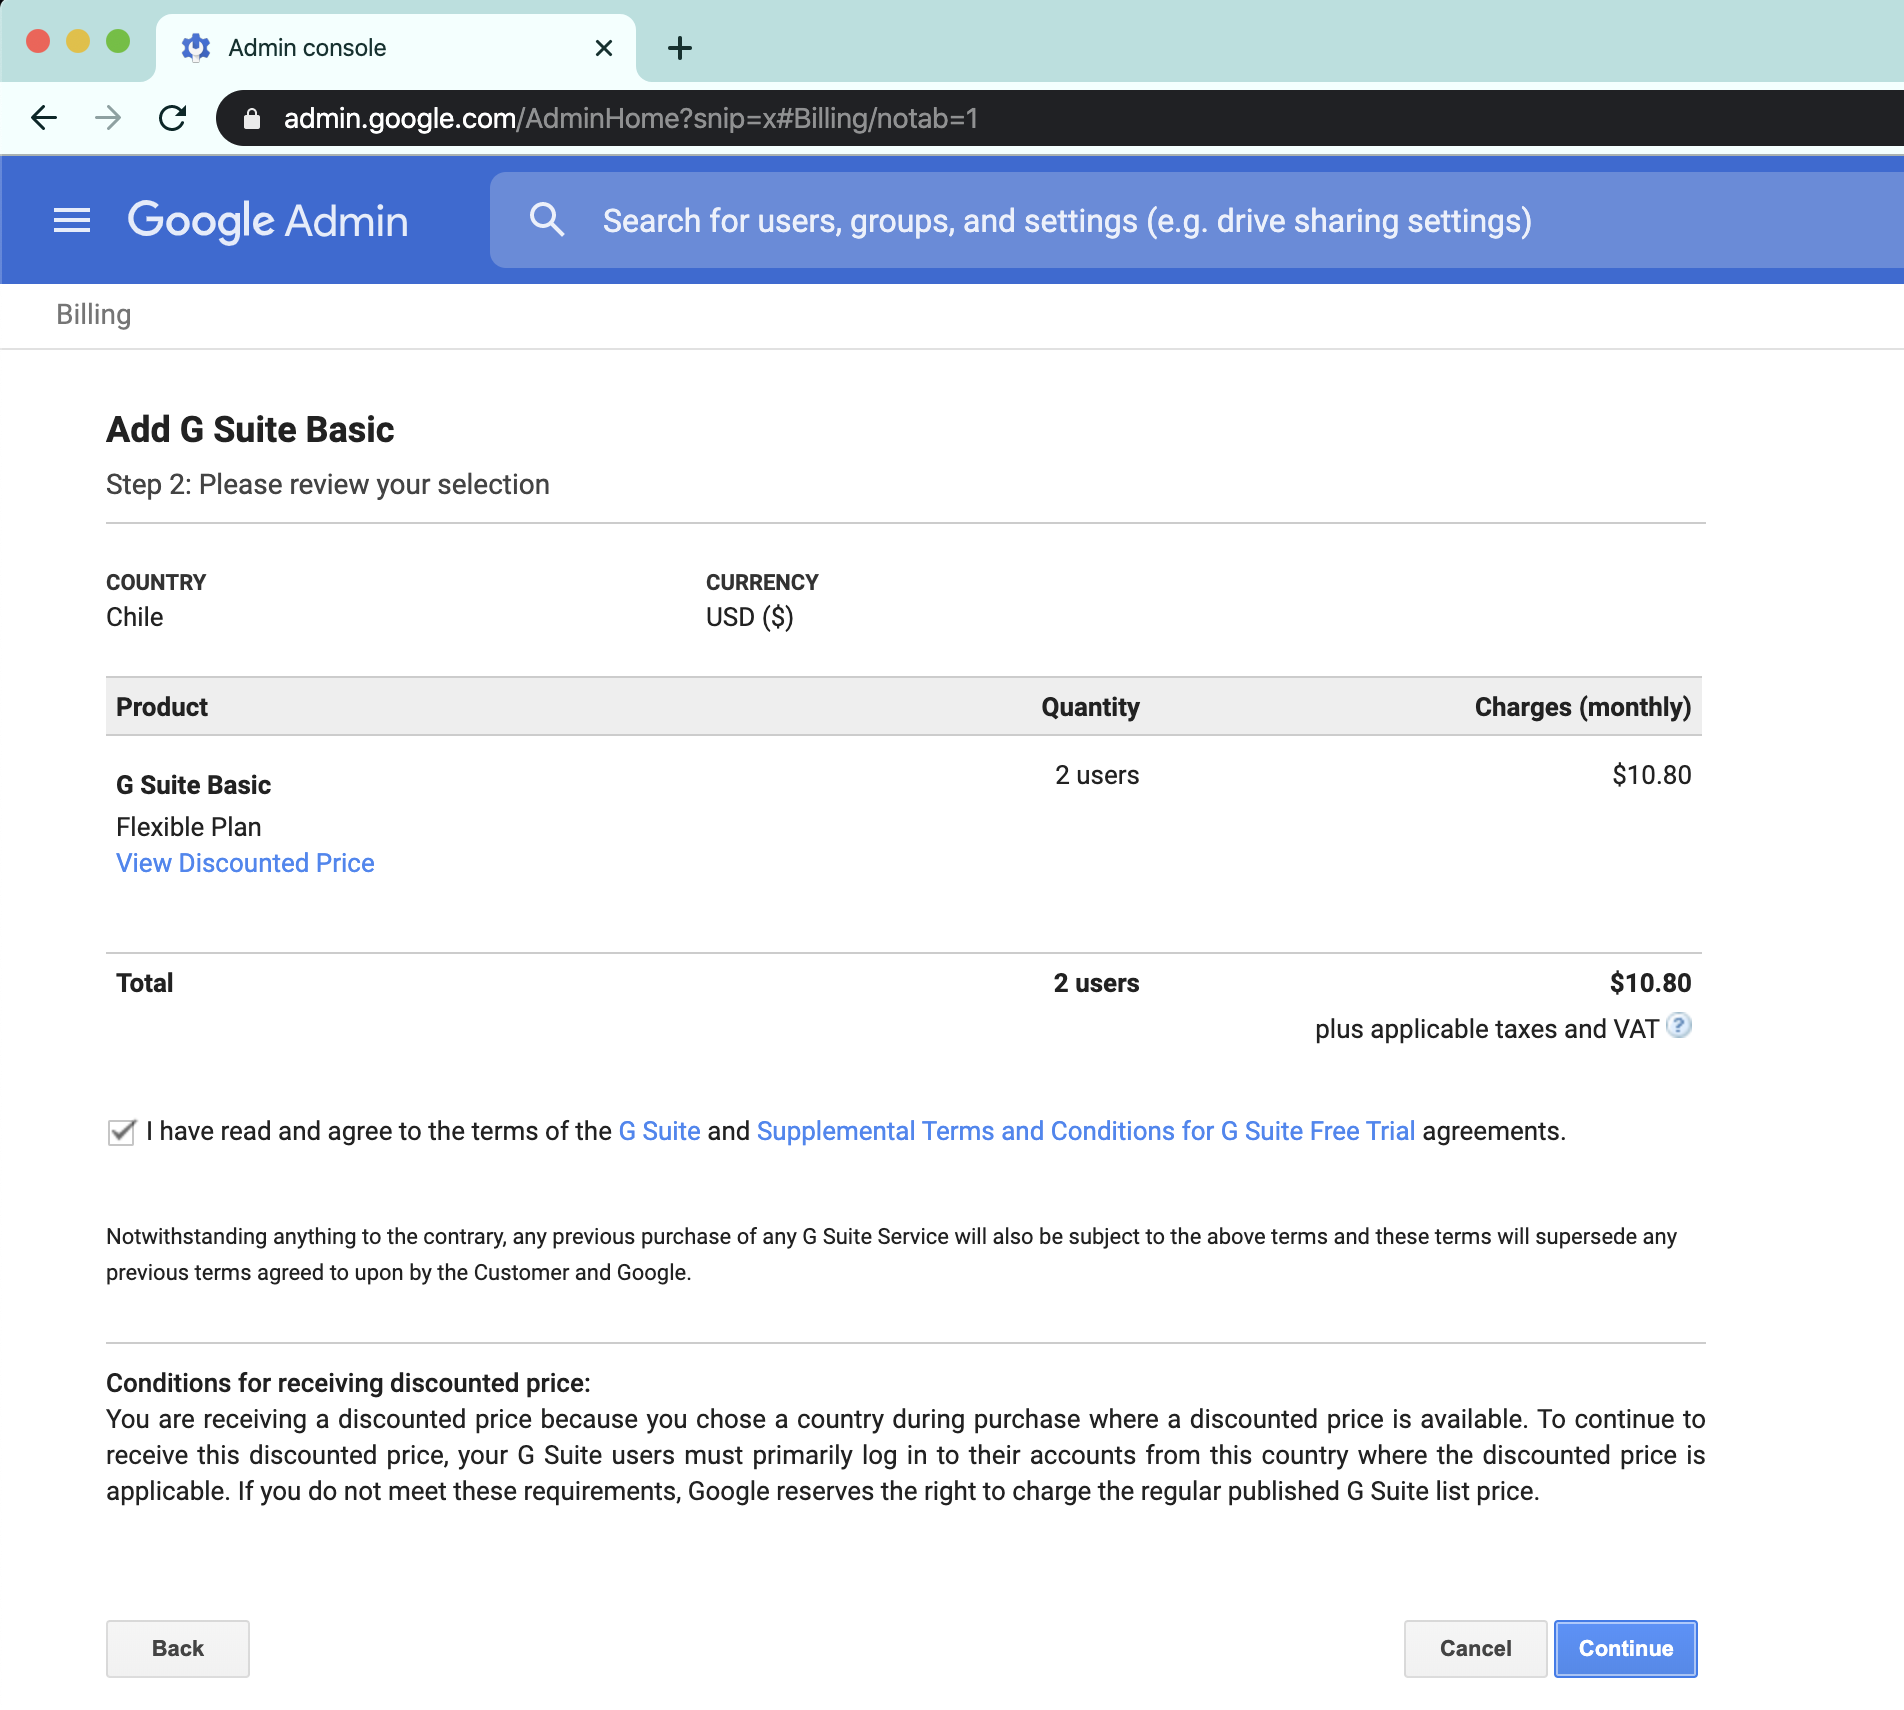
Task: Uncheck the terms agreement checkbox
Action: [121, 1132]
